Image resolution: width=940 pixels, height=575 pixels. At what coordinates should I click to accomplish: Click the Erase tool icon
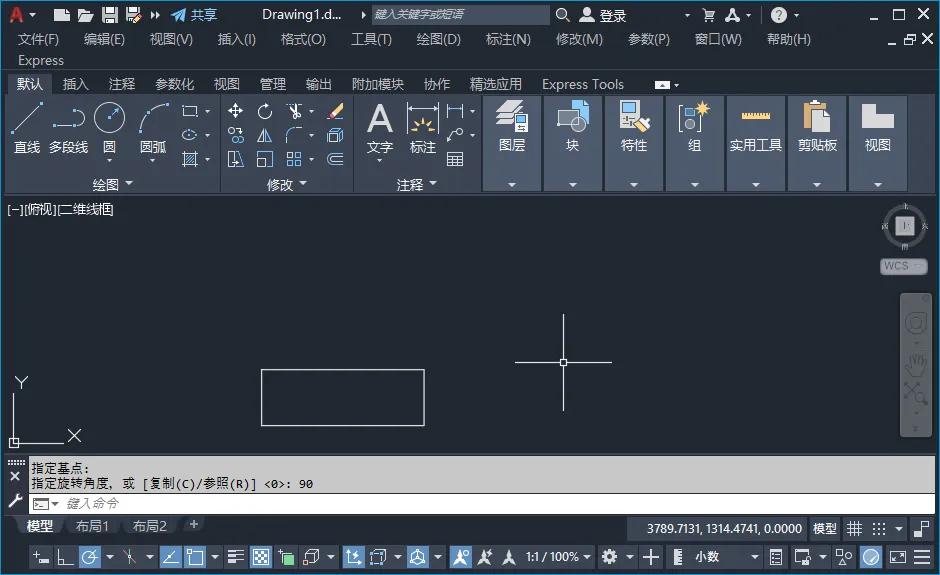[x=336, y=111]
